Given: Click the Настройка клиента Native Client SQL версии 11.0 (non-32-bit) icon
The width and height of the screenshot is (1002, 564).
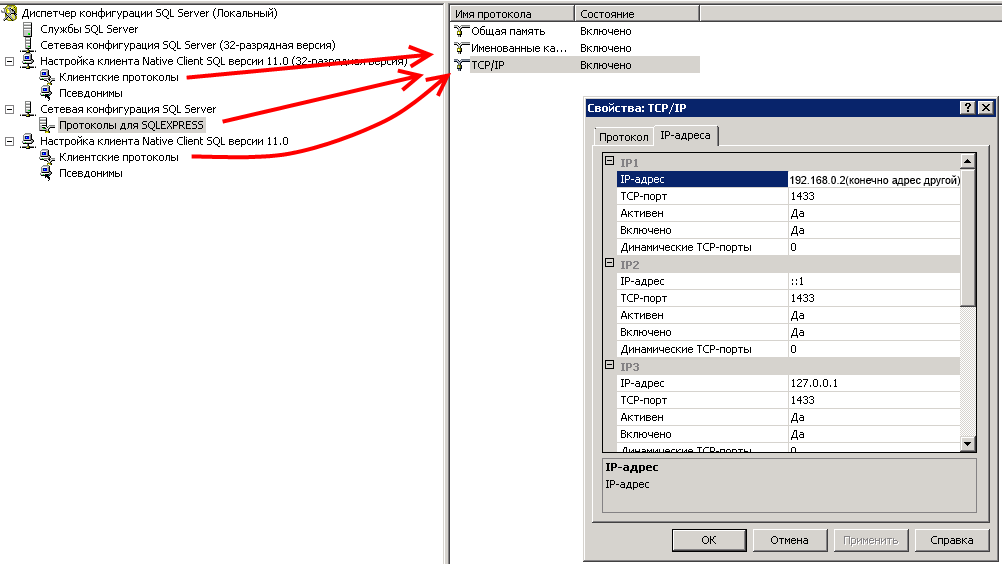Looking at the screenshot, I should pyautogui.click(x=27, y=141).
